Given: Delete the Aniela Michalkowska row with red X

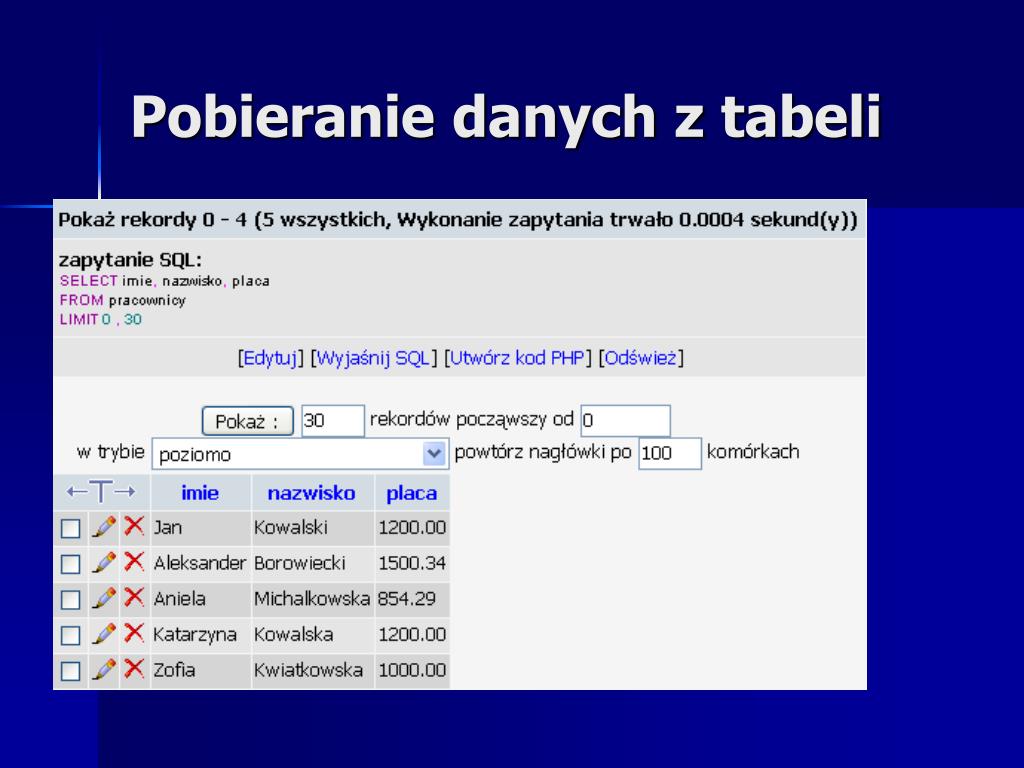Looking at the screenshot, I should (134, 597).
